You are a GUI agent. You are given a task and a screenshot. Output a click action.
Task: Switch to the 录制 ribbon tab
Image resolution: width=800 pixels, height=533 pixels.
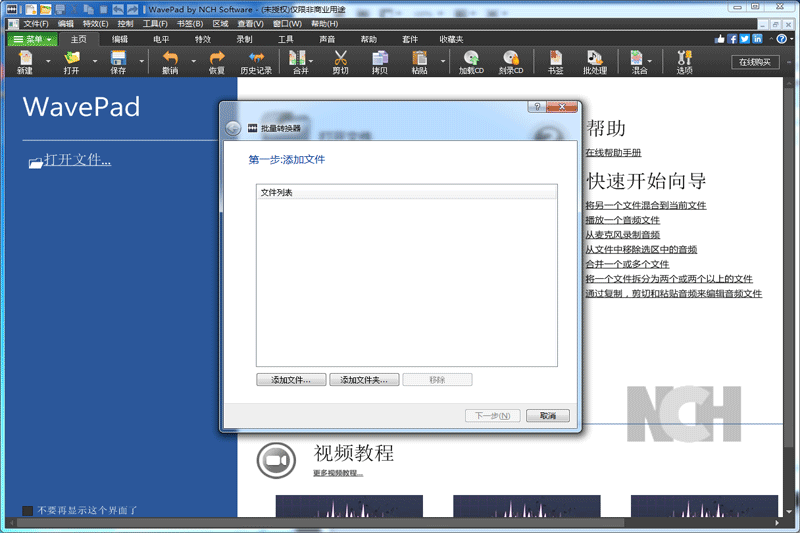point(244,39)
